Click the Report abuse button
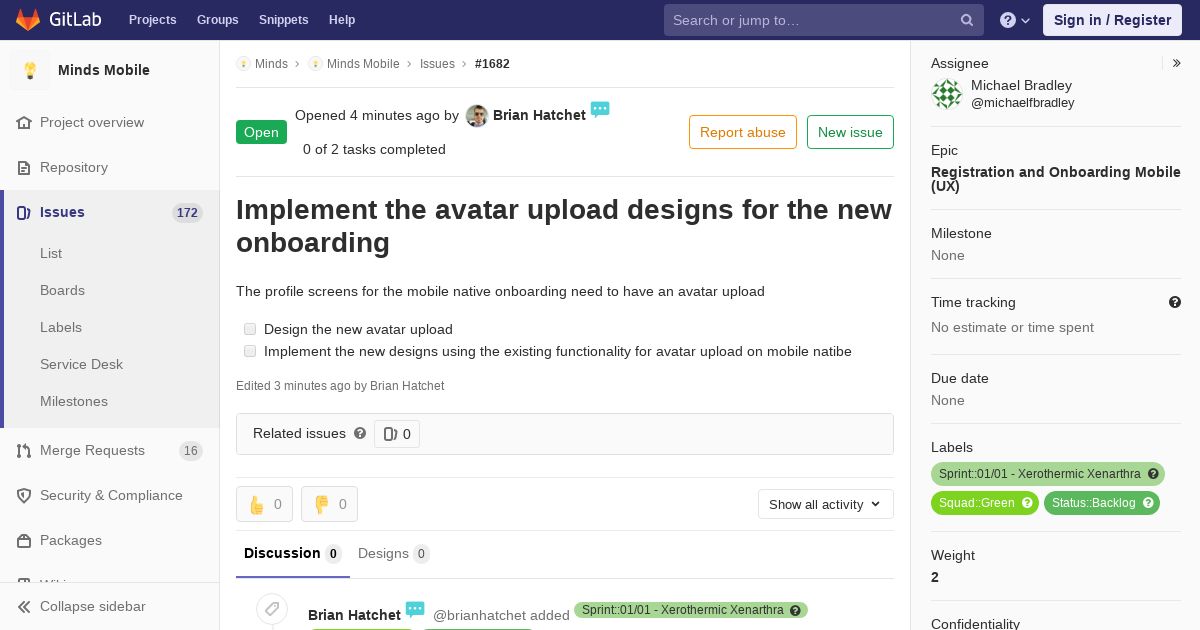This screenshot has height=630, width=1200. [x=743, y=132]
